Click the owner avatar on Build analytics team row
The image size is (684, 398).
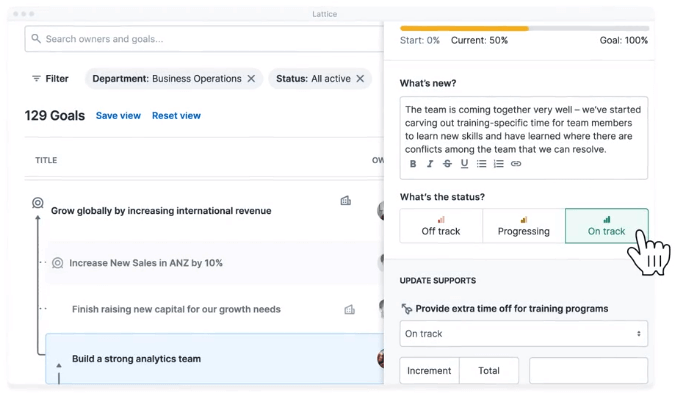[x=380, y=359]
